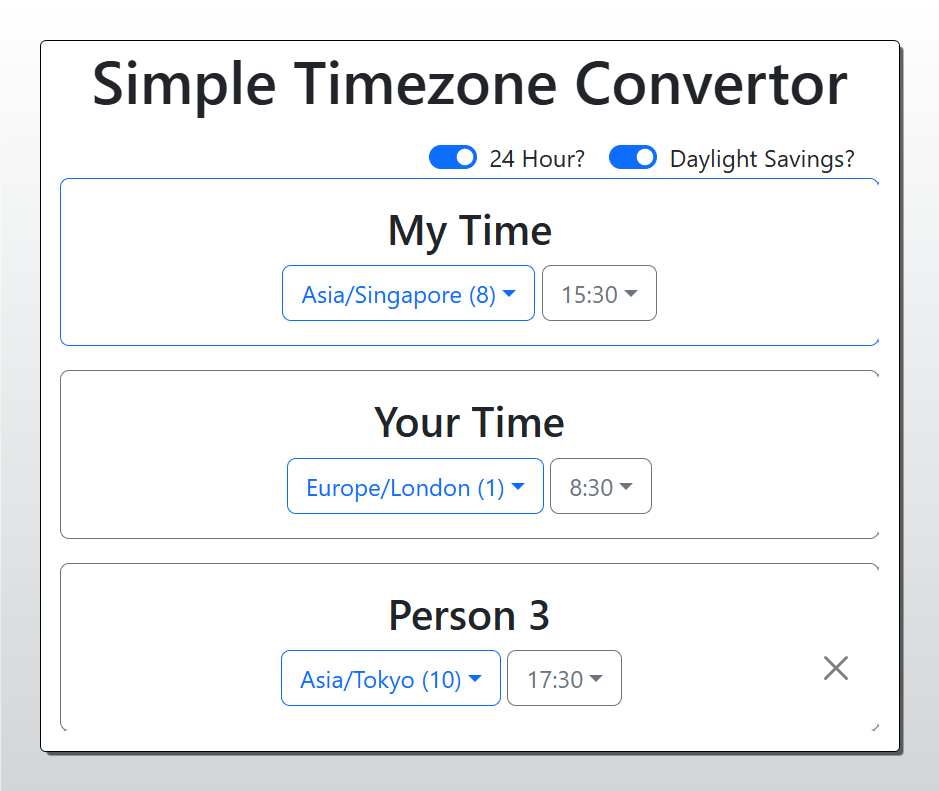Click the caret arrow beside Asia/Singapore
939x791 pixels.
(509, 293)
